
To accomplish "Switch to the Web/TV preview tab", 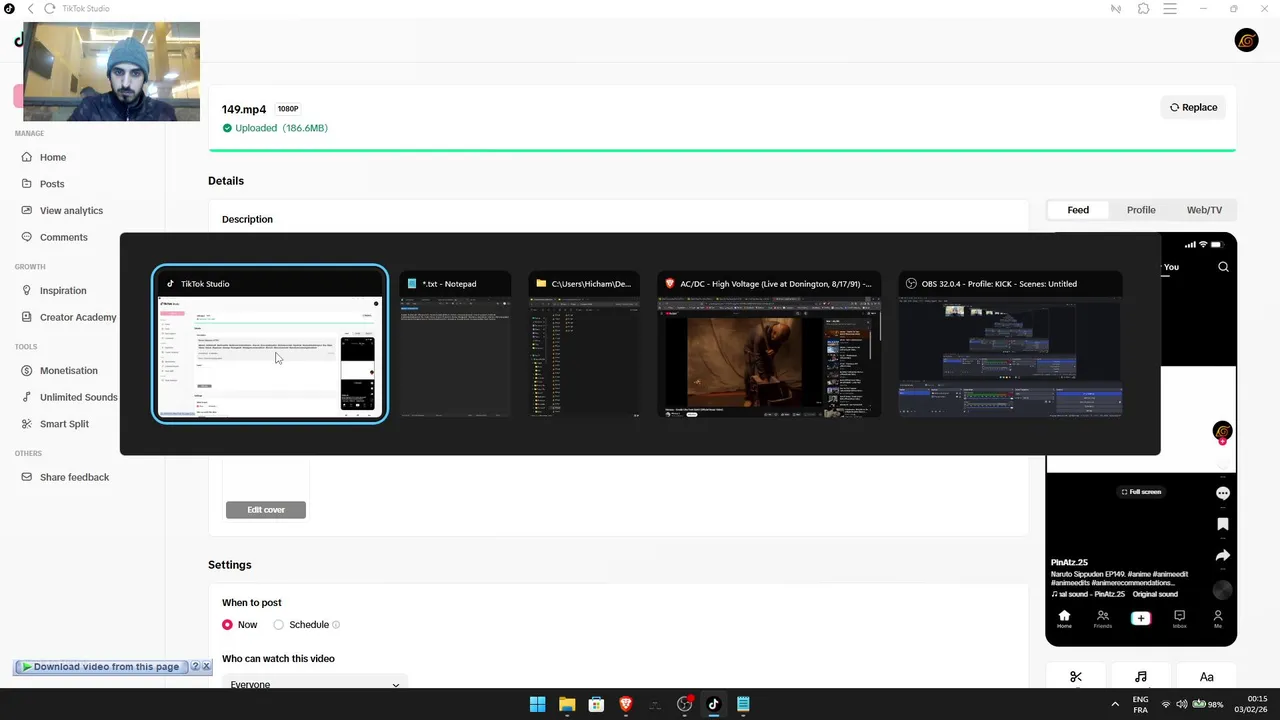I will pos(1204,210).
